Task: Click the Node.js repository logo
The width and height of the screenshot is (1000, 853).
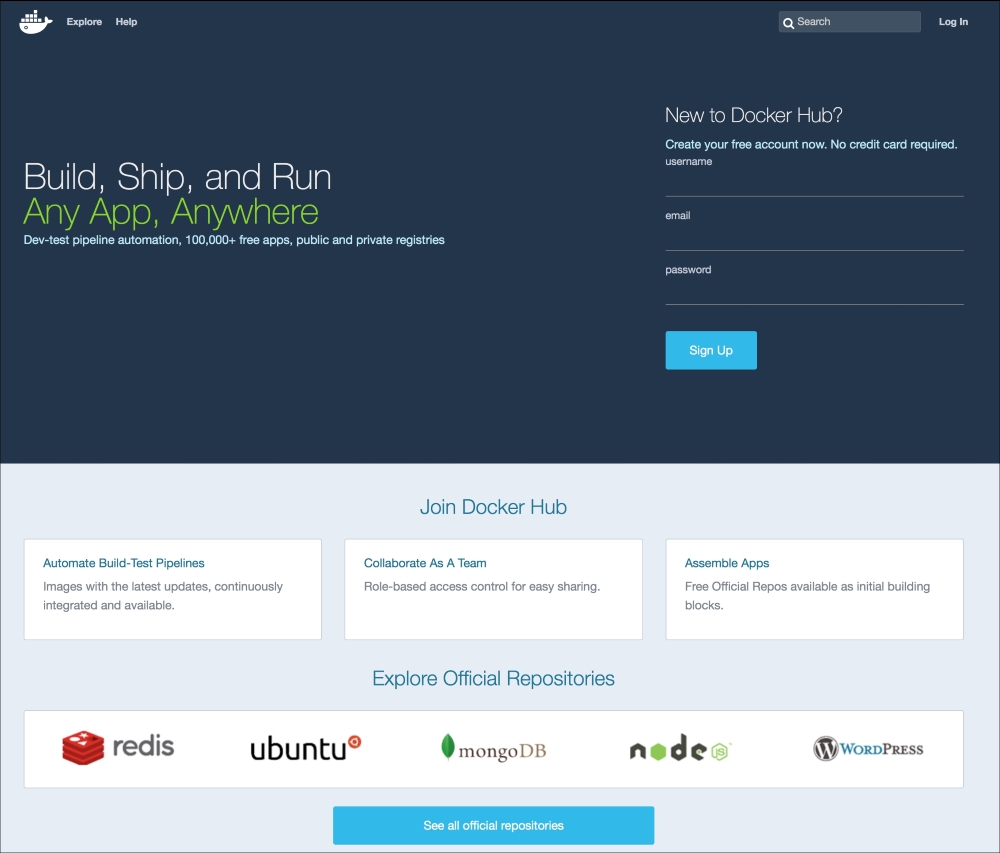Action: tap(680, 748)
